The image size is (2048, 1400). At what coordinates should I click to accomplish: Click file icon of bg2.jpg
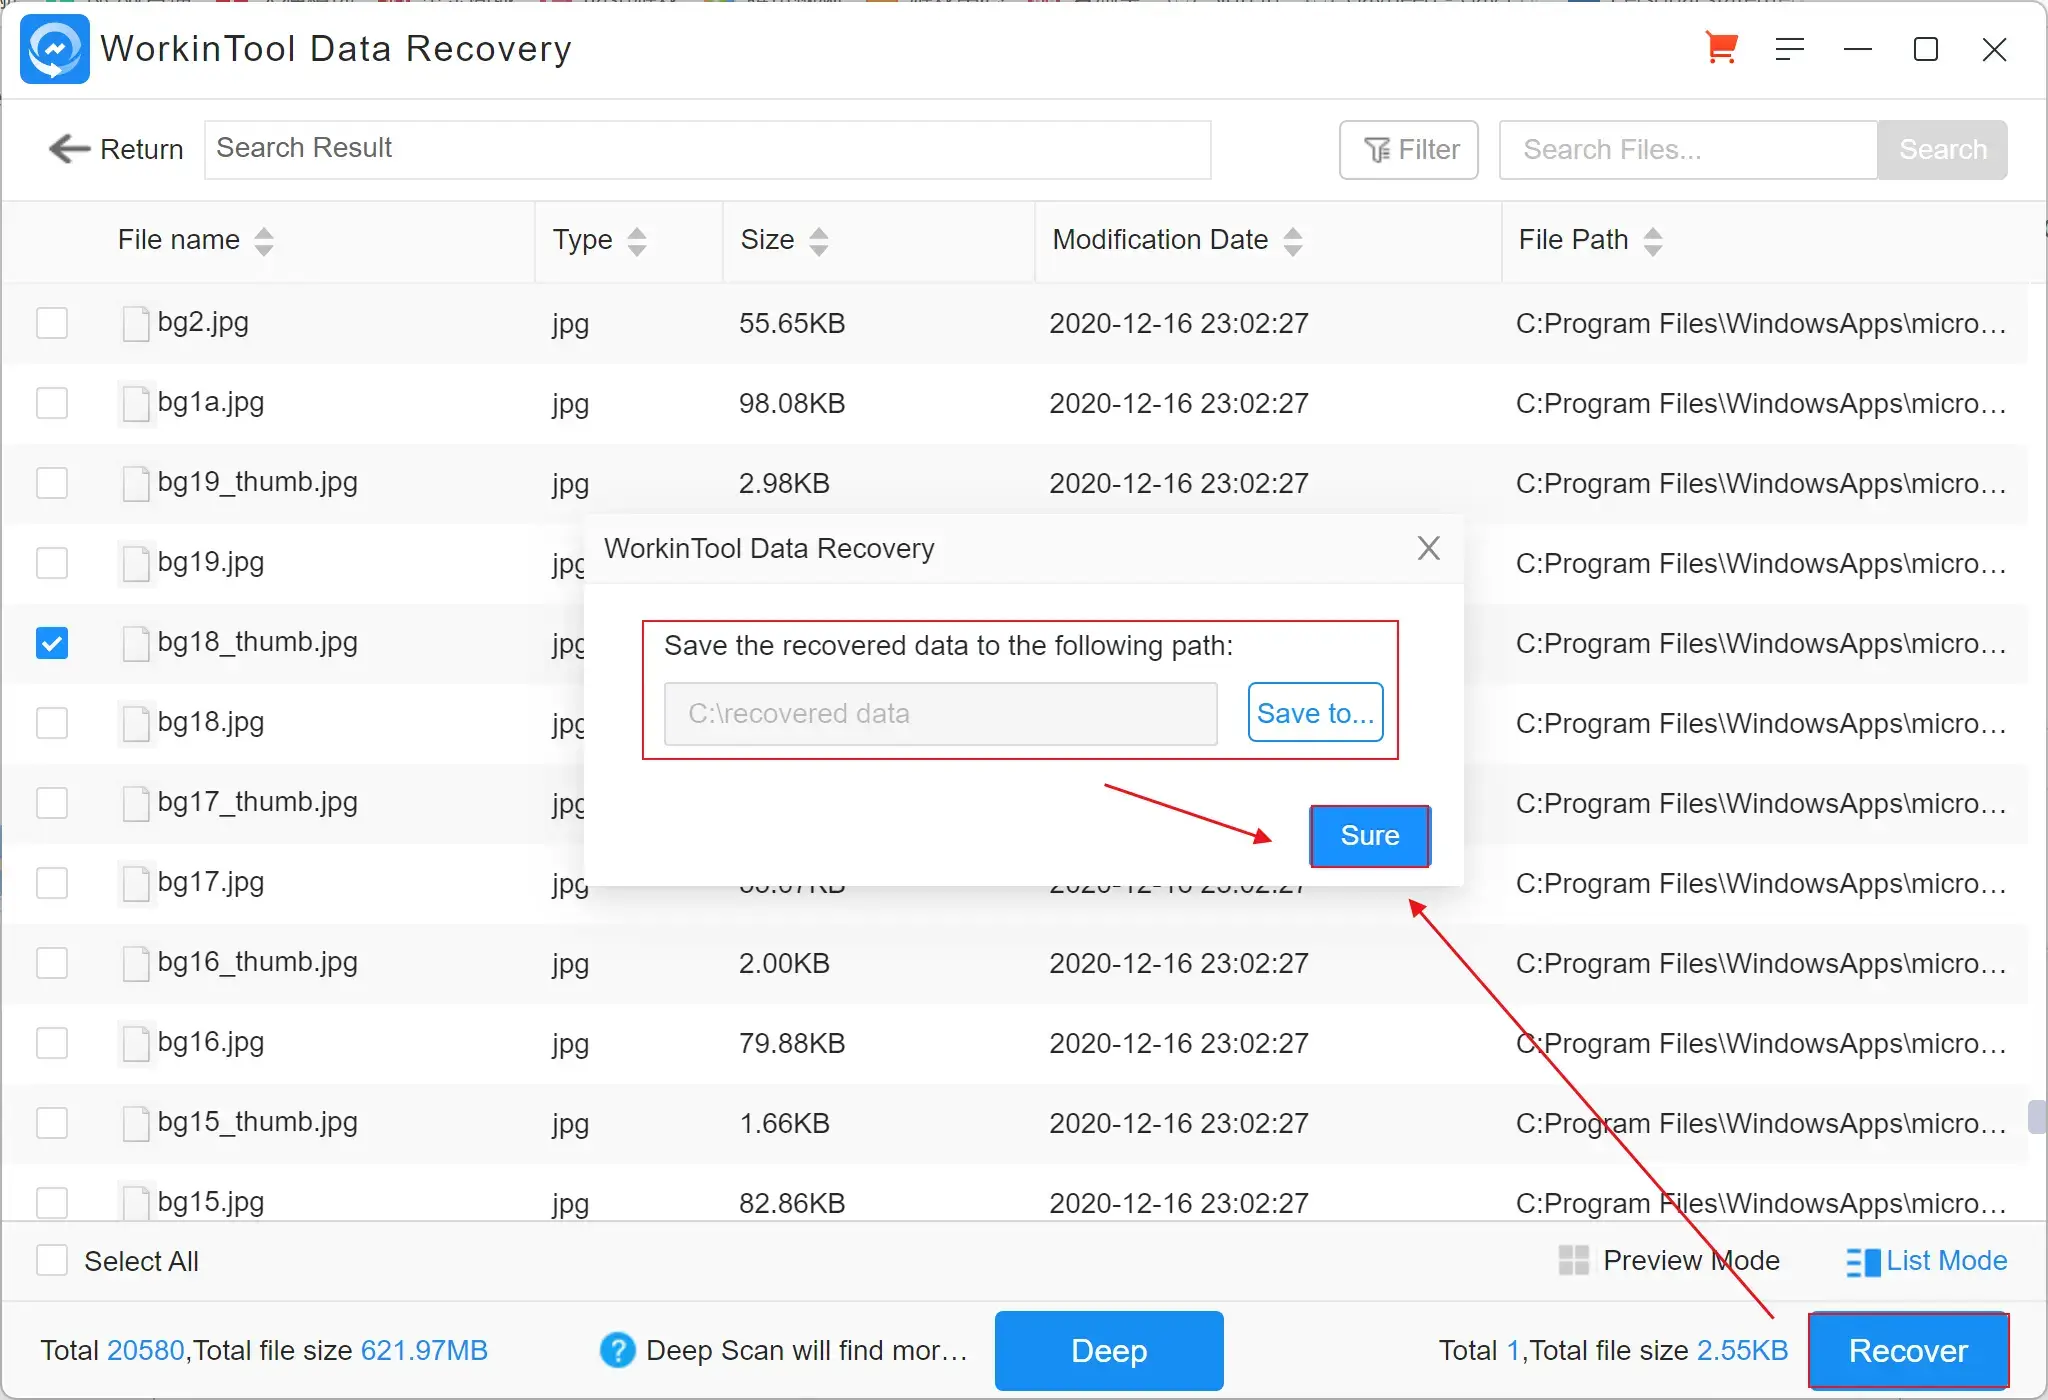pyautogui.click(x=136, y=323)
